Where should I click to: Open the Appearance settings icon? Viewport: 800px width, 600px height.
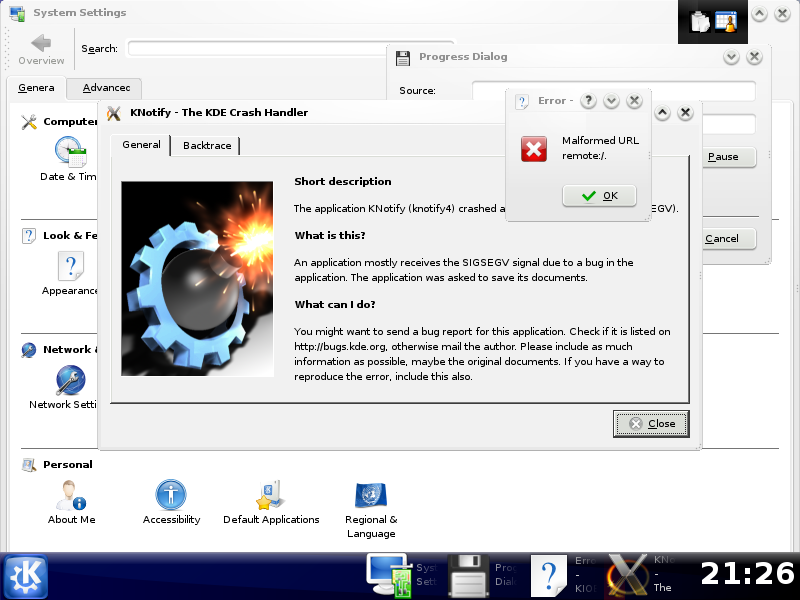70,266
